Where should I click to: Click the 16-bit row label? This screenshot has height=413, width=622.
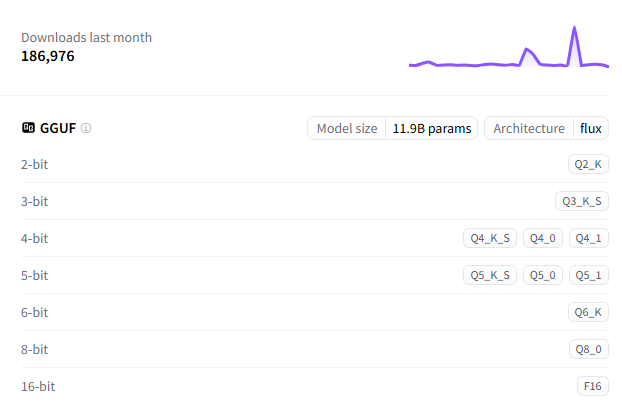(x=38, y=386)
